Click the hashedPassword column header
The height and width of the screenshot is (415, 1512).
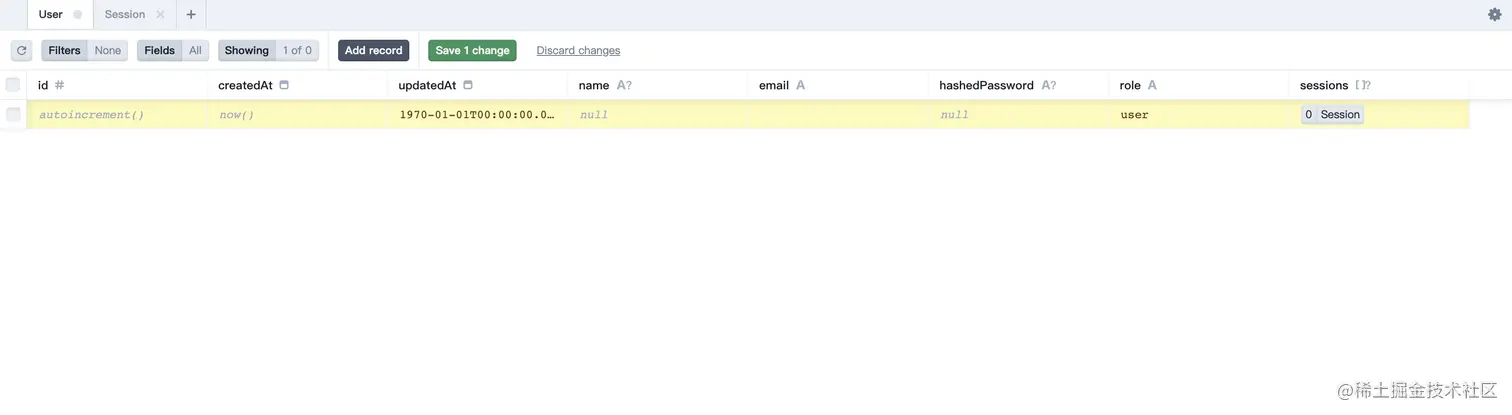(1018, 85)
